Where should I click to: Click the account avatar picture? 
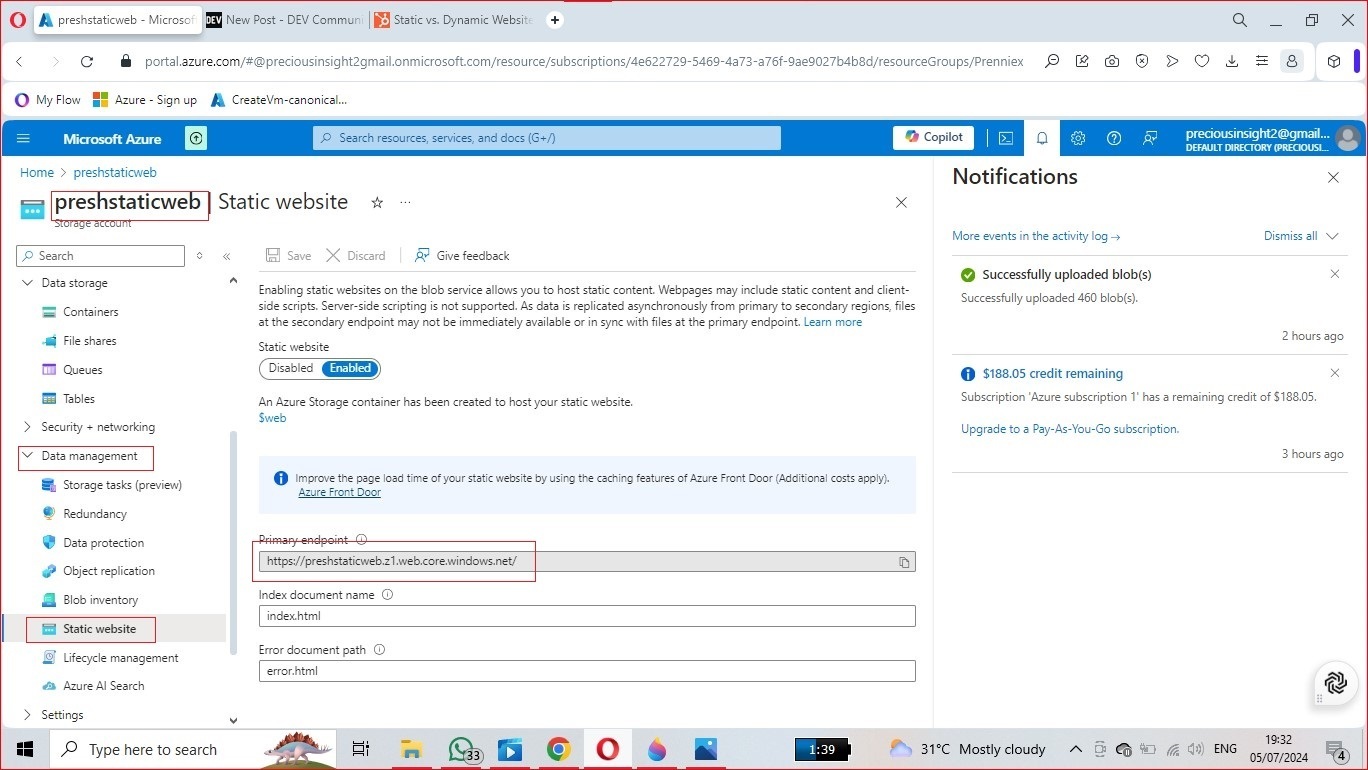1347,139
